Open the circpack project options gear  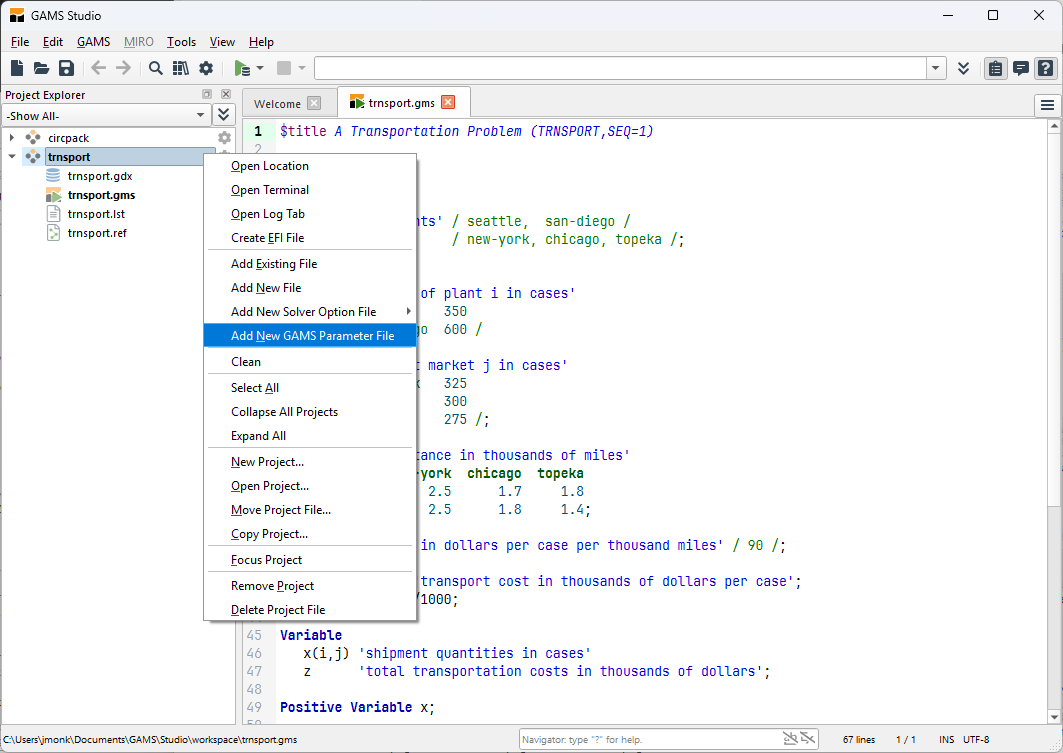(224, 137)
